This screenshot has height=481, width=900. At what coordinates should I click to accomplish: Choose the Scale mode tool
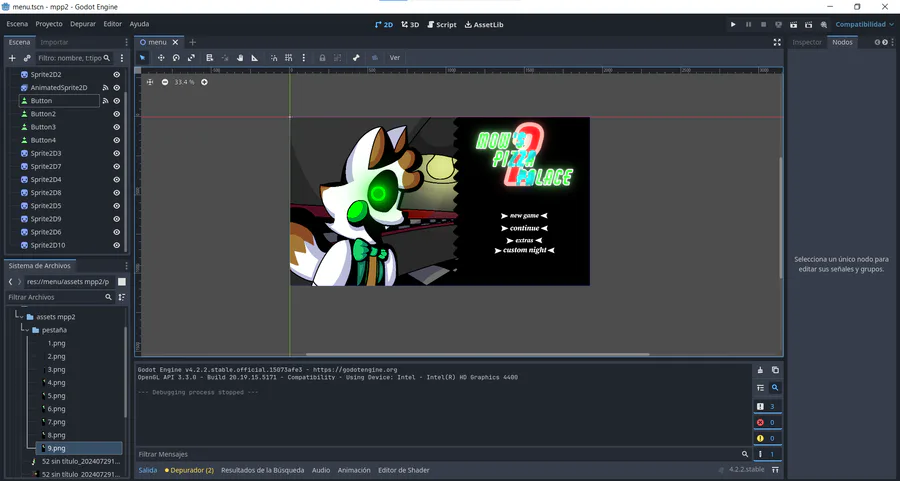pyautogui.click(x=192, y=57)
